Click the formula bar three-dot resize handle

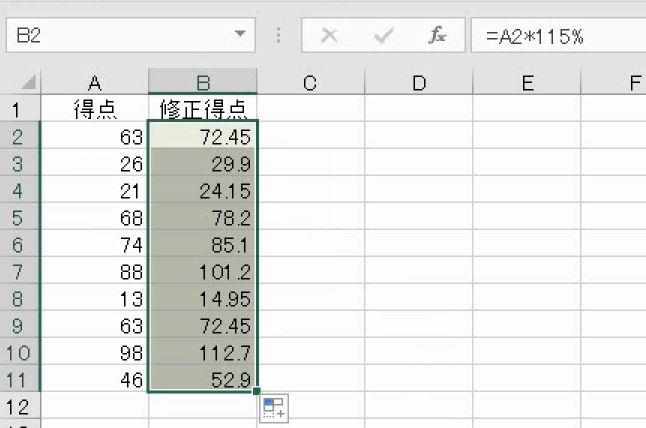pos(279,35)
